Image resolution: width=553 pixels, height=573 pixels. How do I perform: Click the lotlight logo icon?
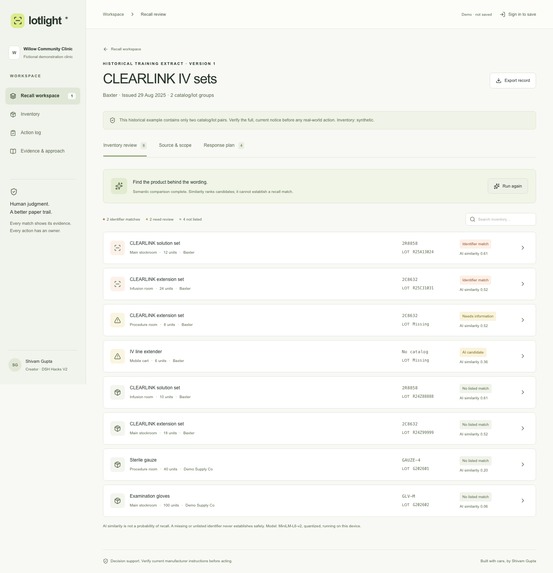[18, 20]
